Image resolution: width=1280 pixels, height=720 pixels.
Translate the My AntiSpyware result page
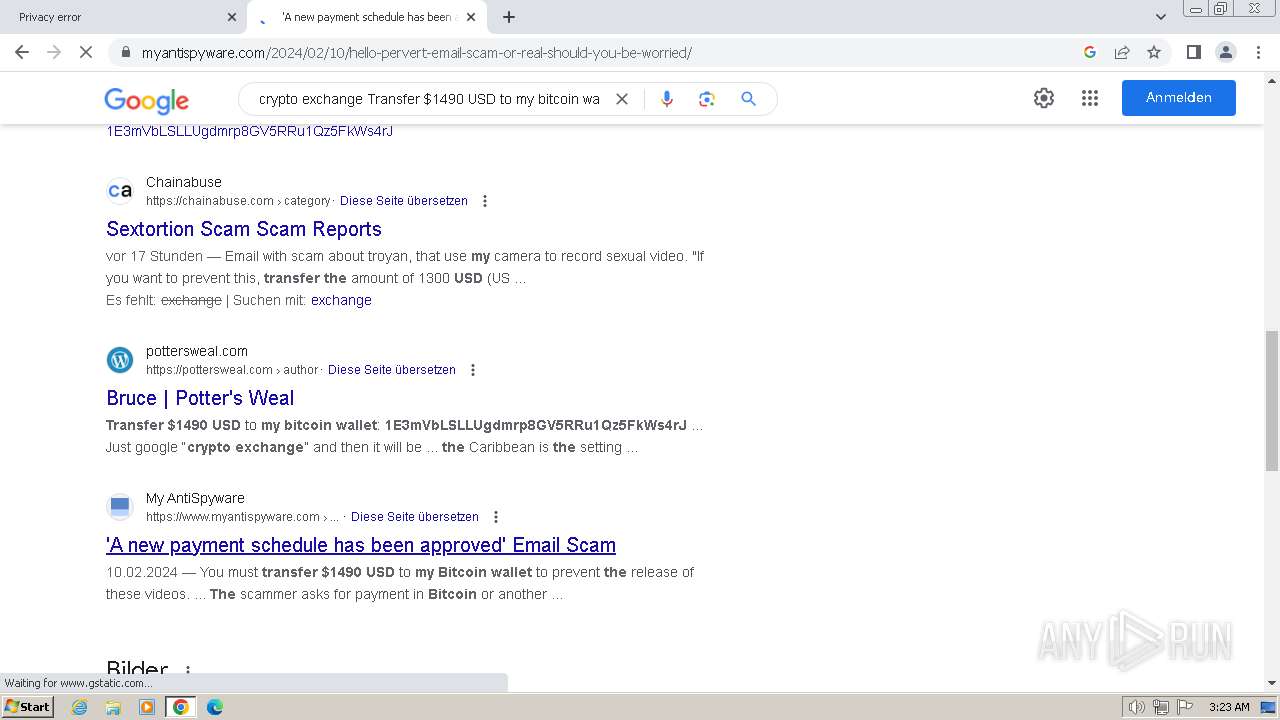(x=415, y=517)
